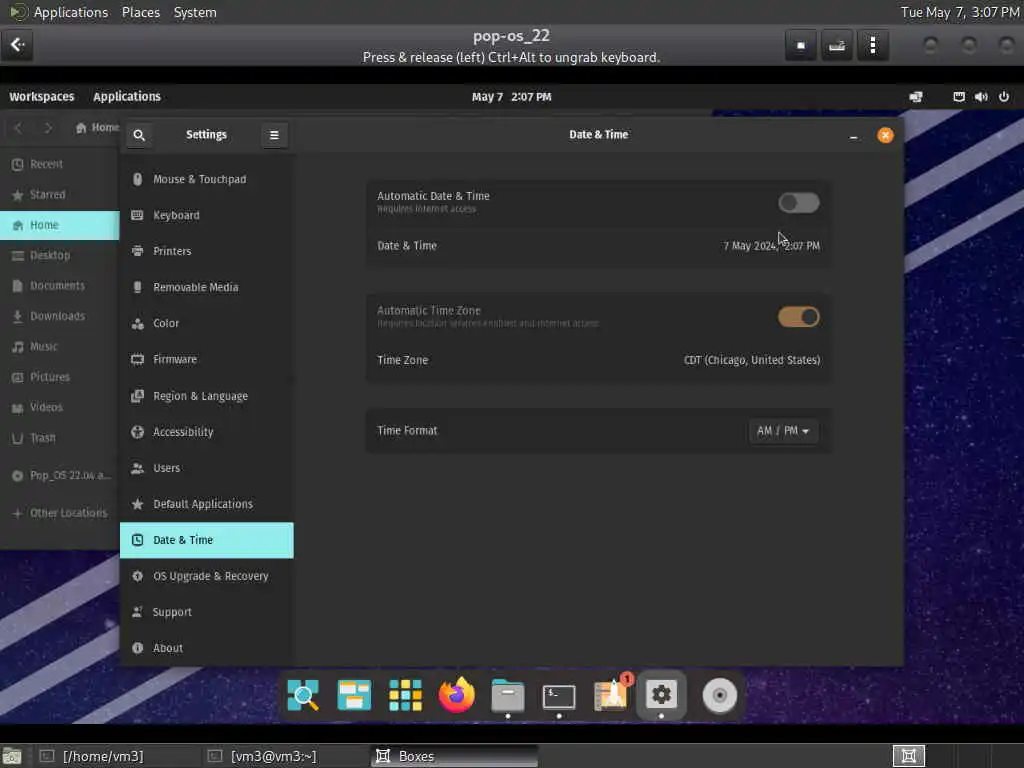Screen dimensions: 1024x768
Task: Click the volume speaker tray icon
Action: [981, 97]
